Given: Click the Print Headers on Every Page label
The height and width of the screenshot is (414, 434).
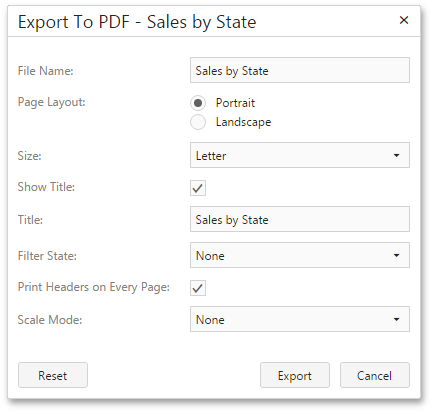Looking at the screenshot, I should point(94,287).
